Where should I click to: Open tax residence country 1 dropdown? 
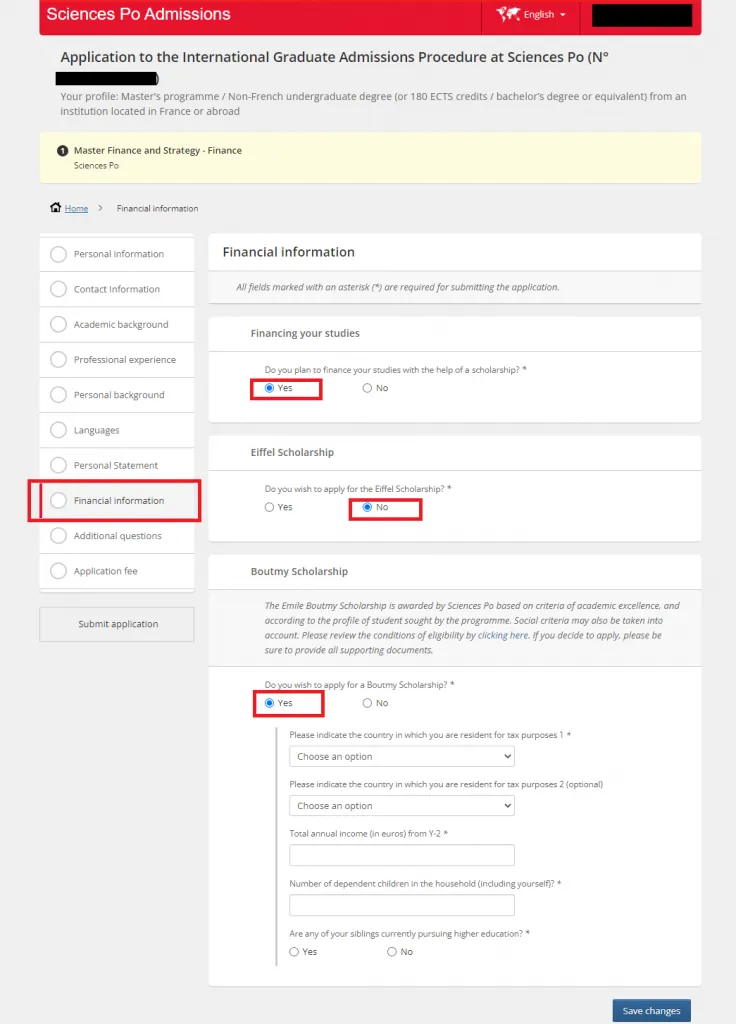(402, 756)
